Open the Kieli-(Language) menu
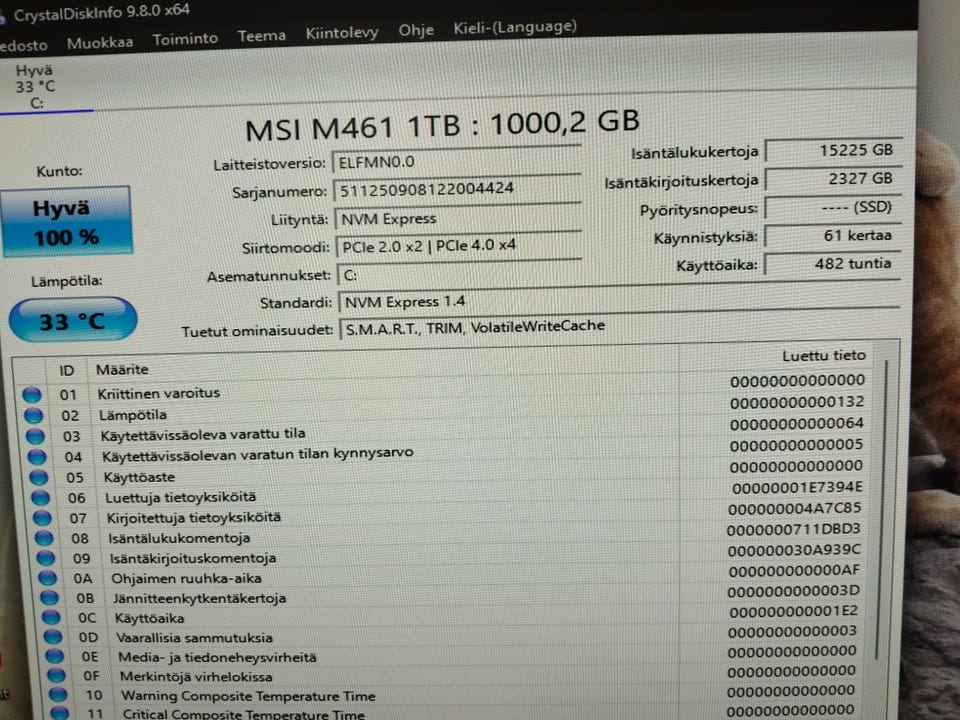The width and height of the screenshot is (960, 720). (x=515, y=27)
